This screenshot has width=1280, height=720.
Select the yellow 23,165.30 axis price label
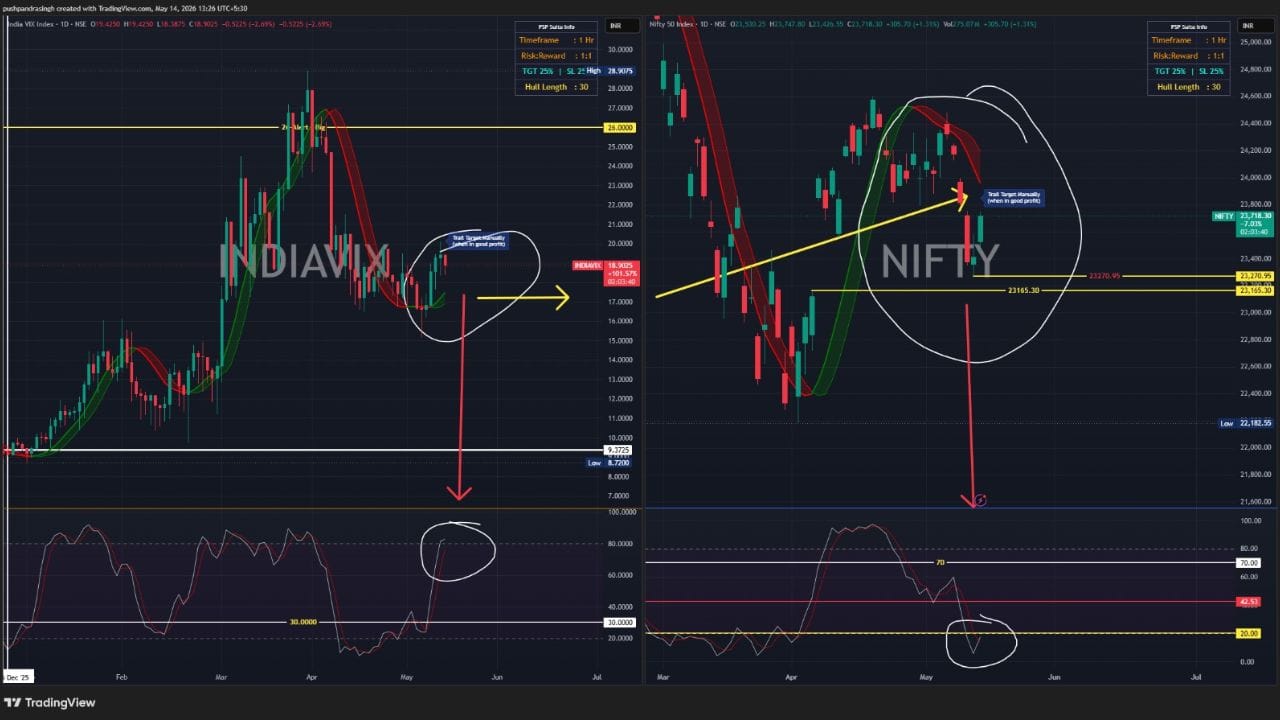(x=1255, y=290)
